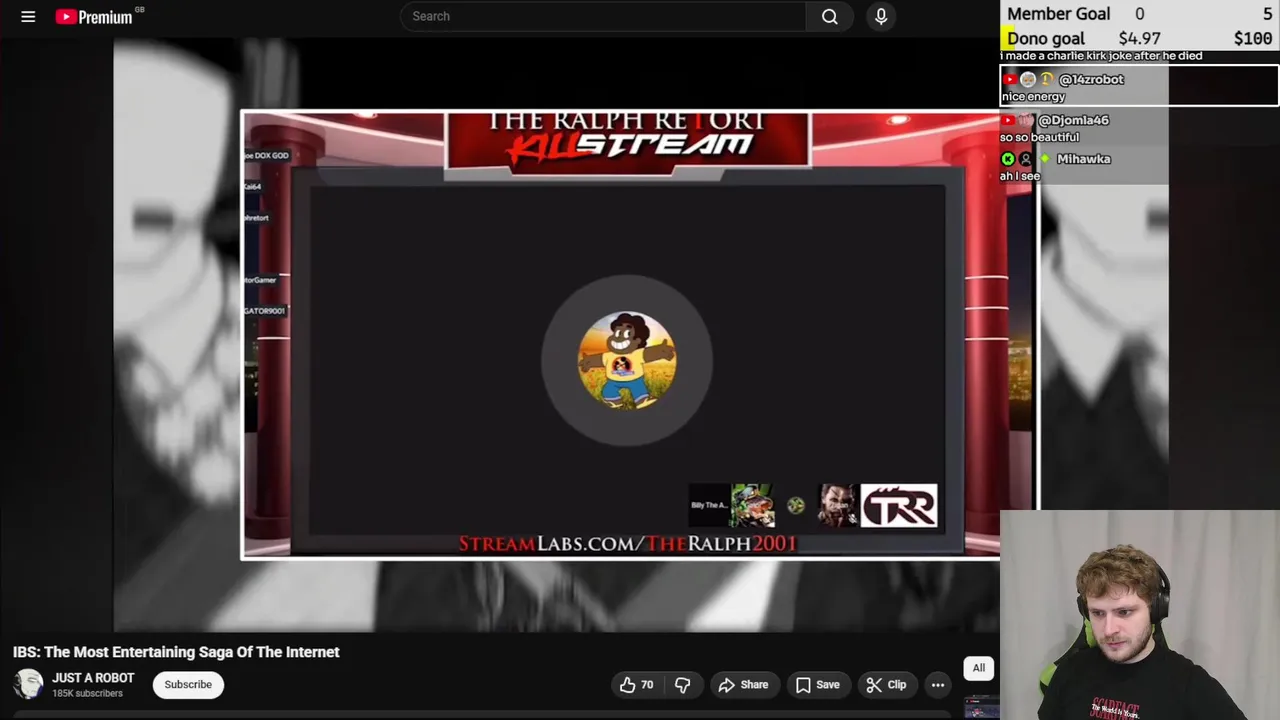Open JUST A ROBOT channel avatar
1280x720 pixels.
28,685
